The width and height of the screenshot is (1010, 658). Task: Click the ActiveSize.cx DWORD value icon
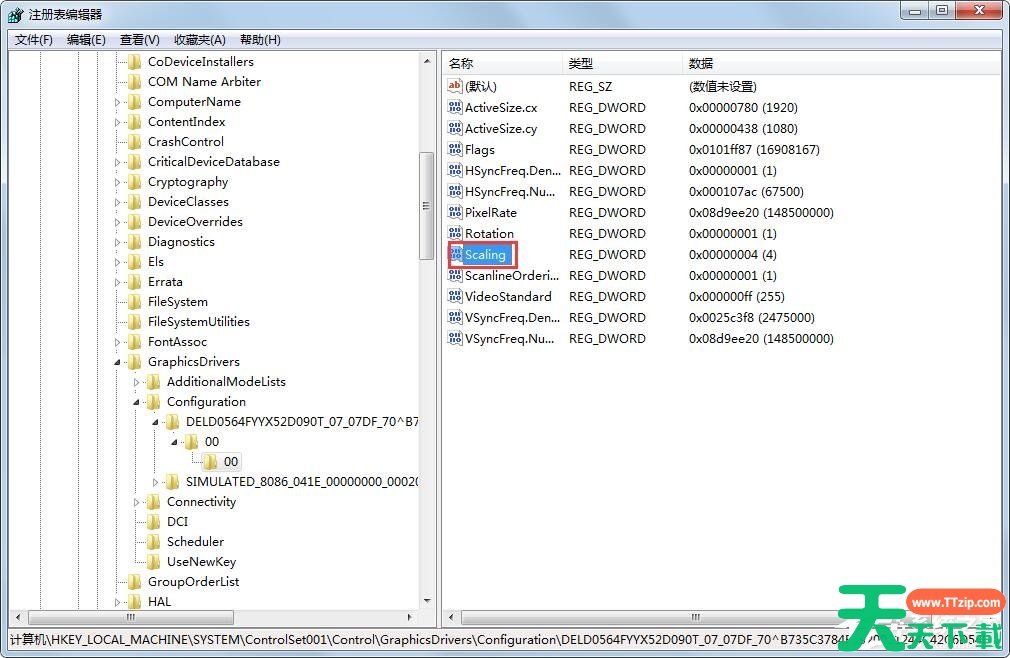(x=455, y=108)
